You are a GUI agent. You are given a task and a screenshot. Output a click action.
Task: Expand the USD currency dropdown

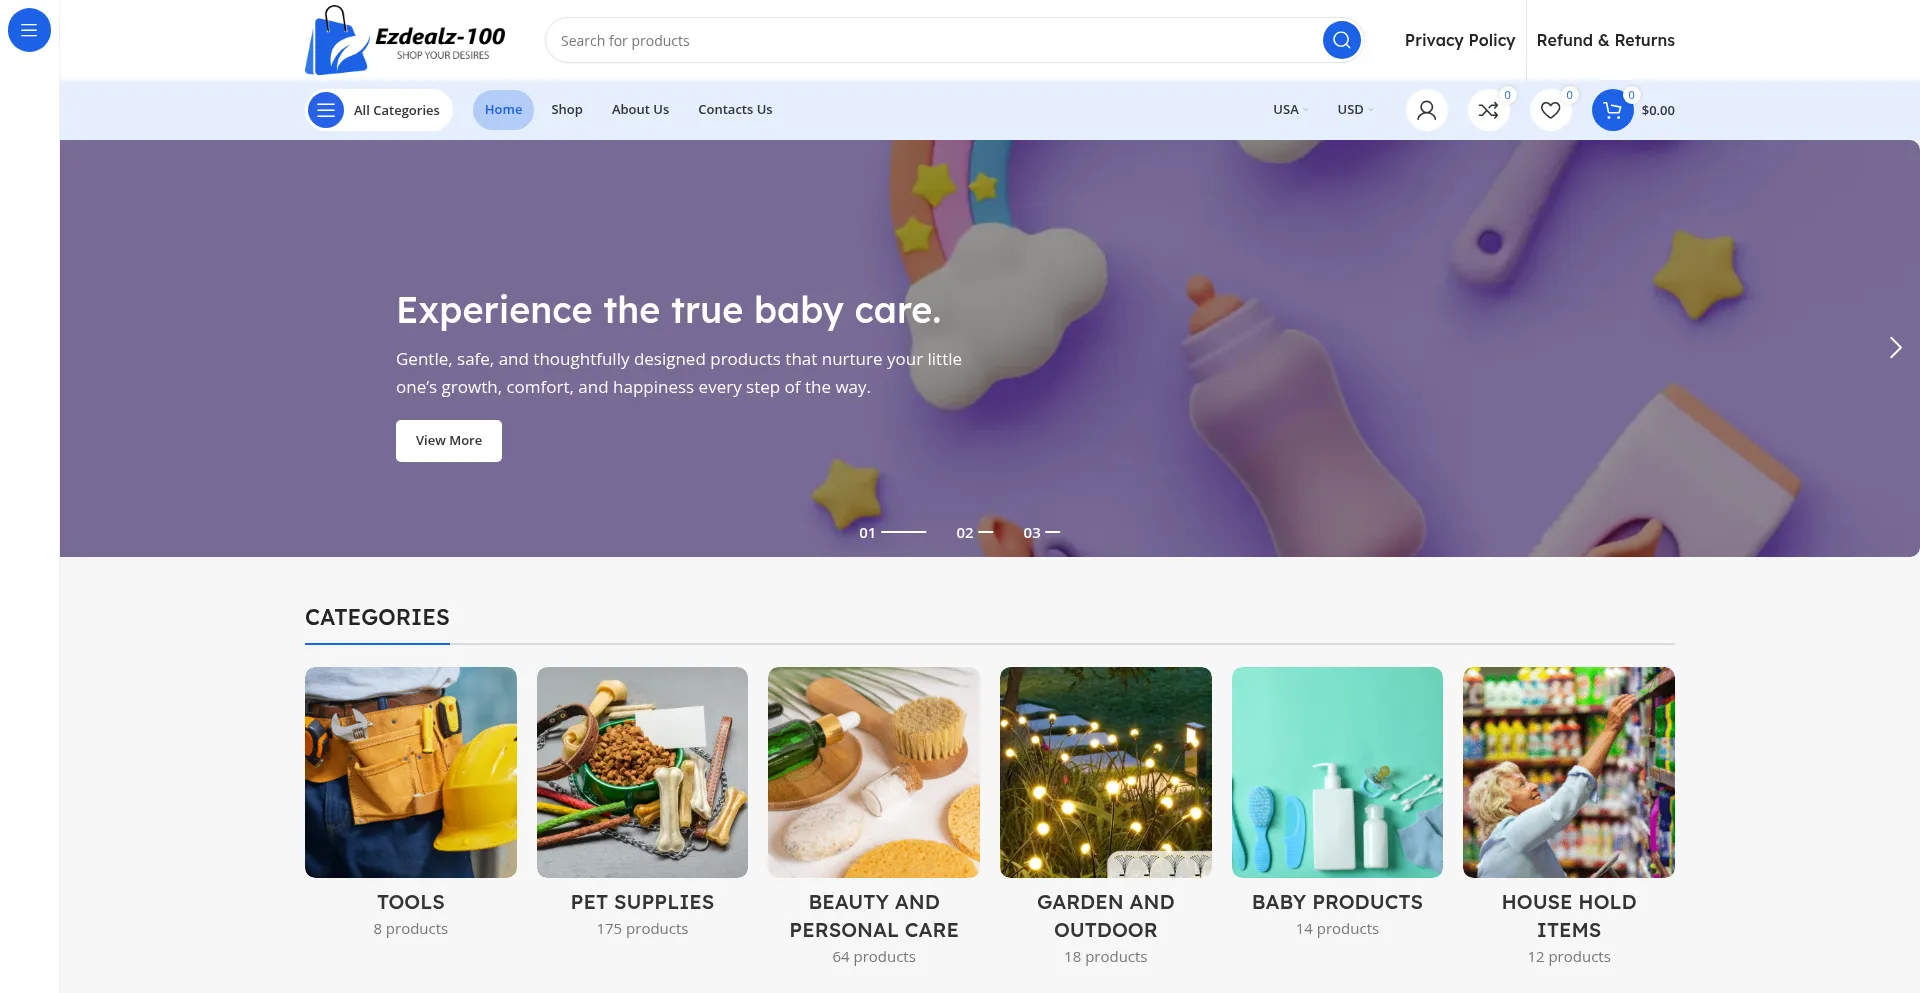click(x=1355, y=110)
